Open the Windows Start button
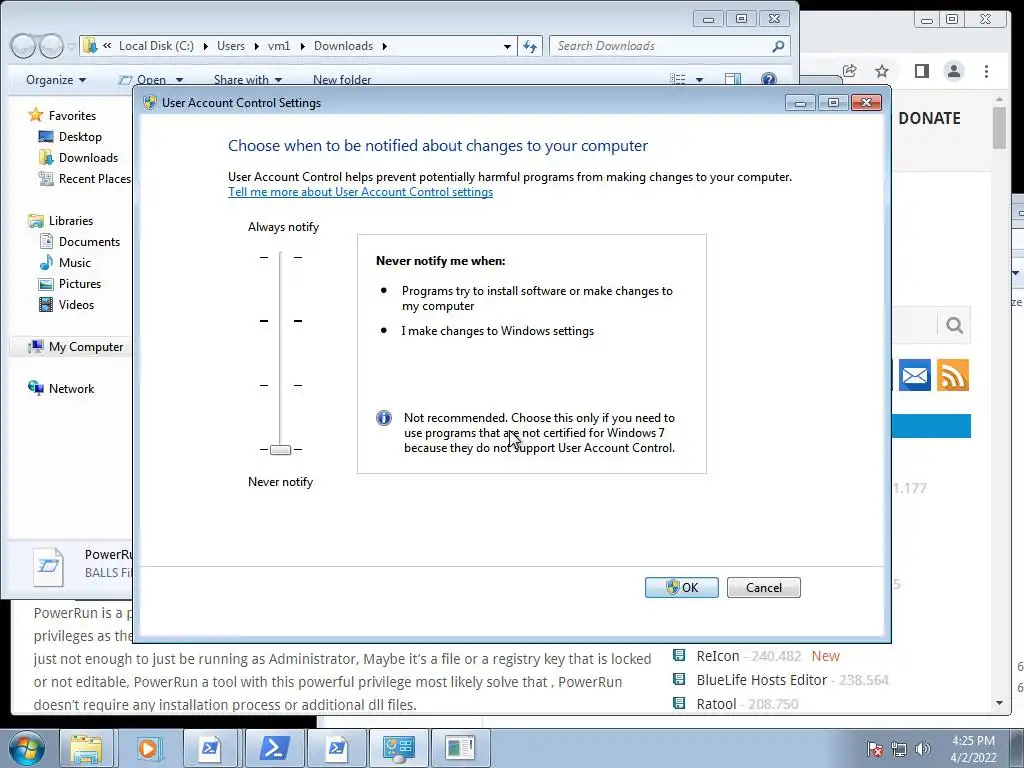This screenshot has width=1024, height=768. click(26, 748)
